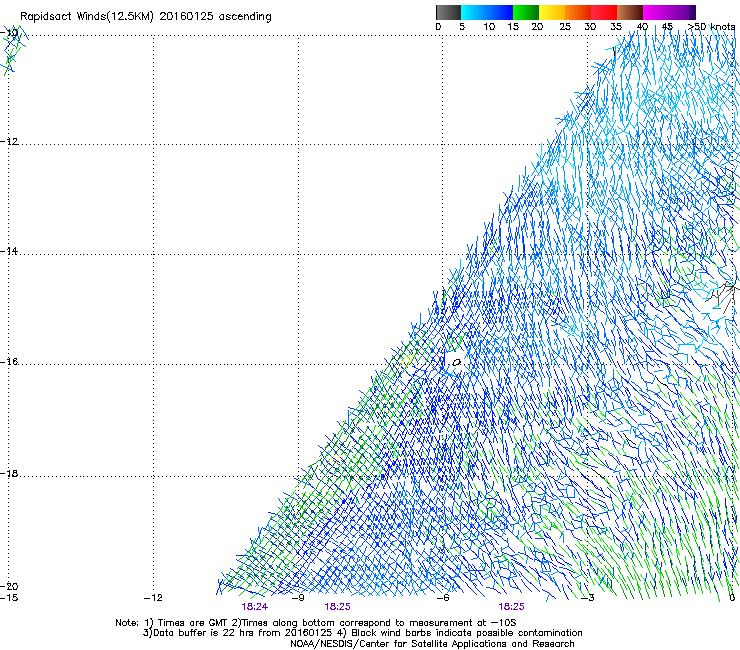740x650 pixels.
Task: Click the -3 longitude axis label
Action: [588, 598]
